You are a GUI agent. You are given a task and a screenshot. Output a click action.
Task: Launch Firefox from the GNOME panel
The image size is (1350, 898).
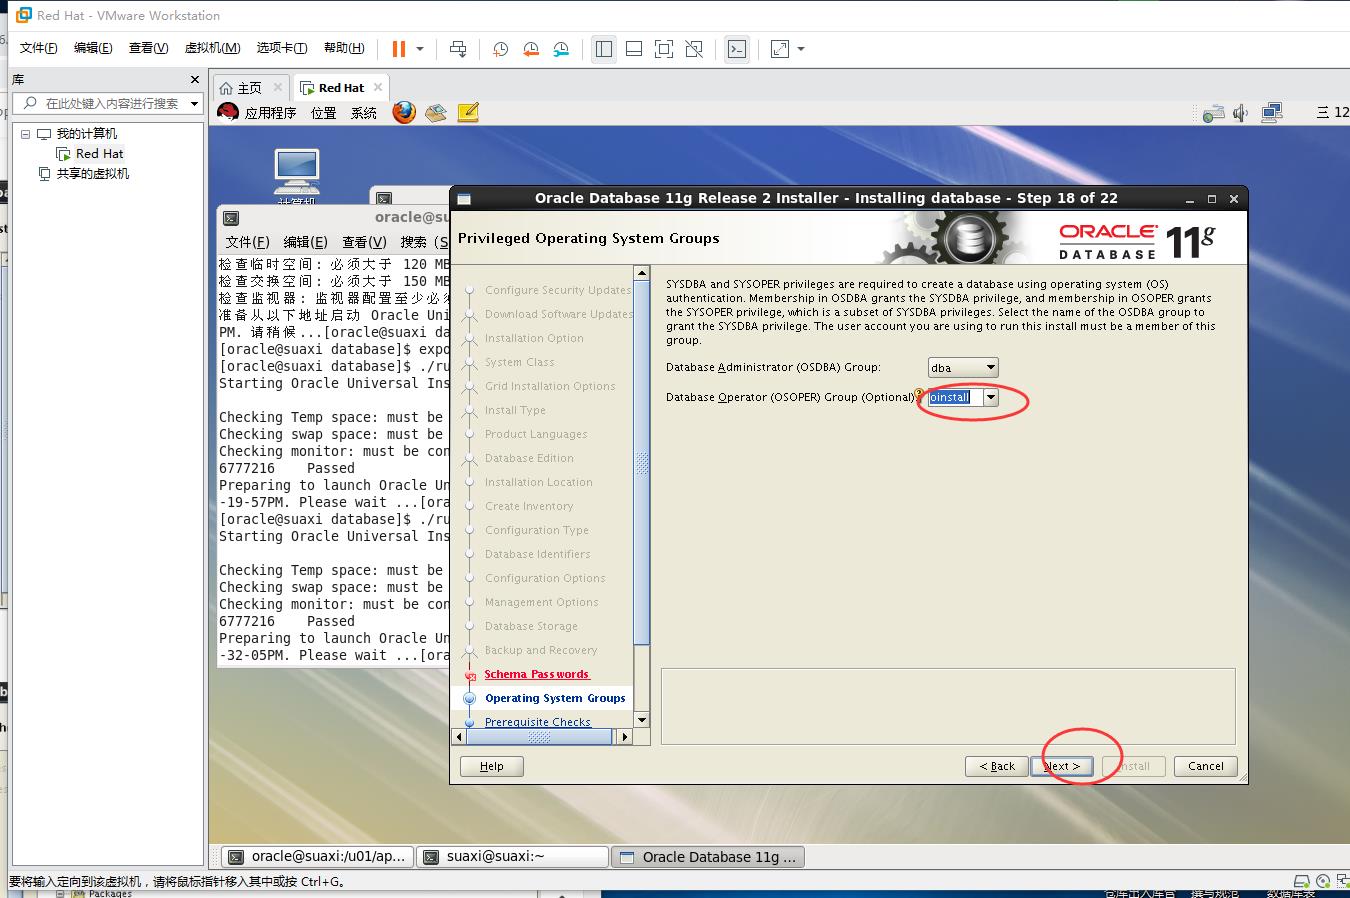404,112
